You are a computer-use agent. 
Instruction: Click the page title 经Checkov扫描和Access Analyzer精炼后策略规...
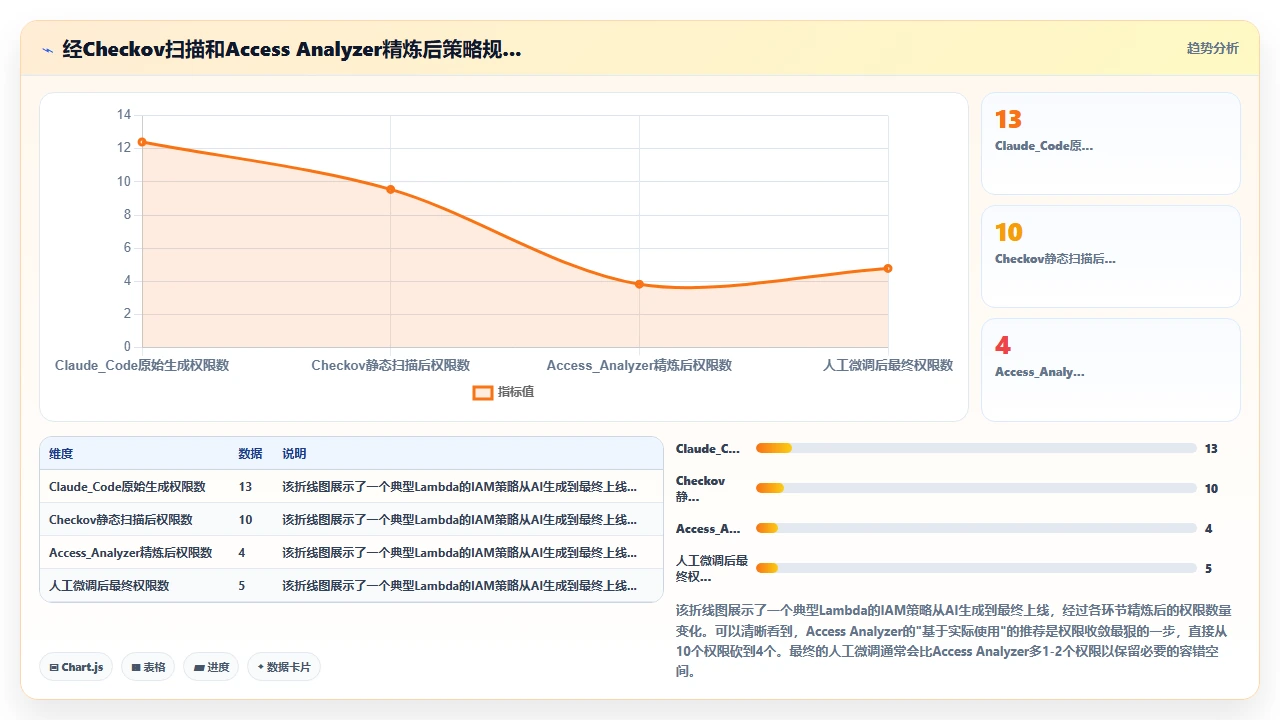291,49
